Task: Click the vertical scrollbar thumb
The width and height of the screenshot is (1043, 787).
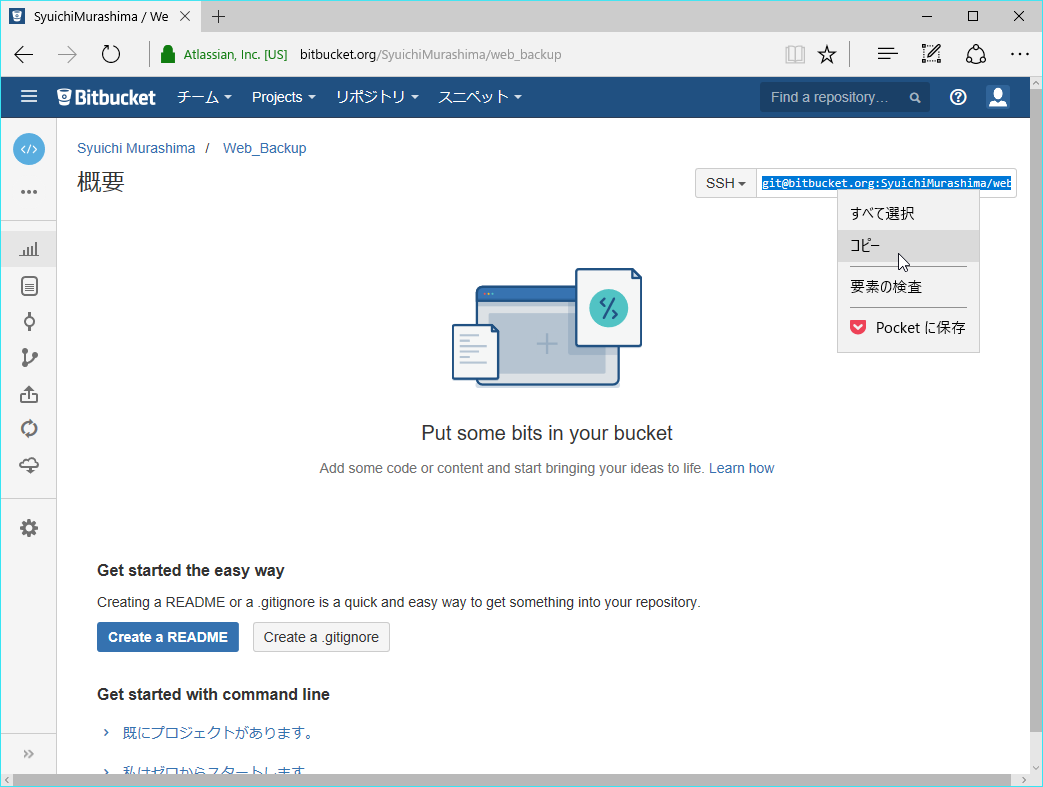Action: coord(1036,408)
